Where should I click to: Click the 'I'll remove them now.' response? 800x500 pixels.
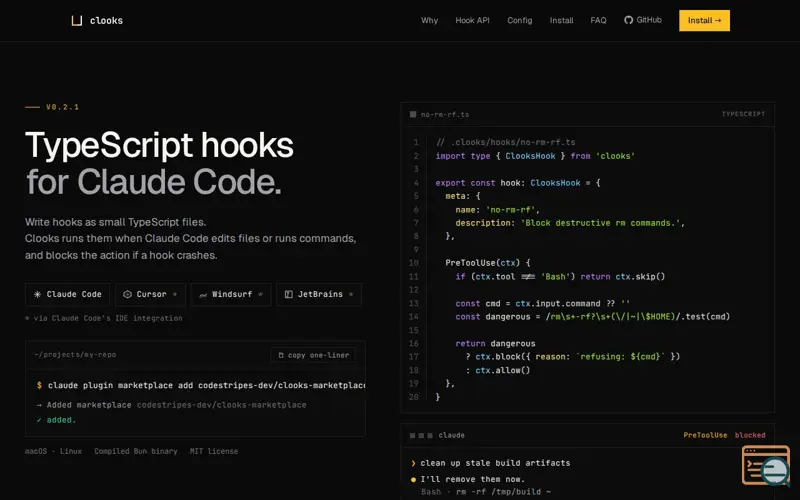(472, 479)
